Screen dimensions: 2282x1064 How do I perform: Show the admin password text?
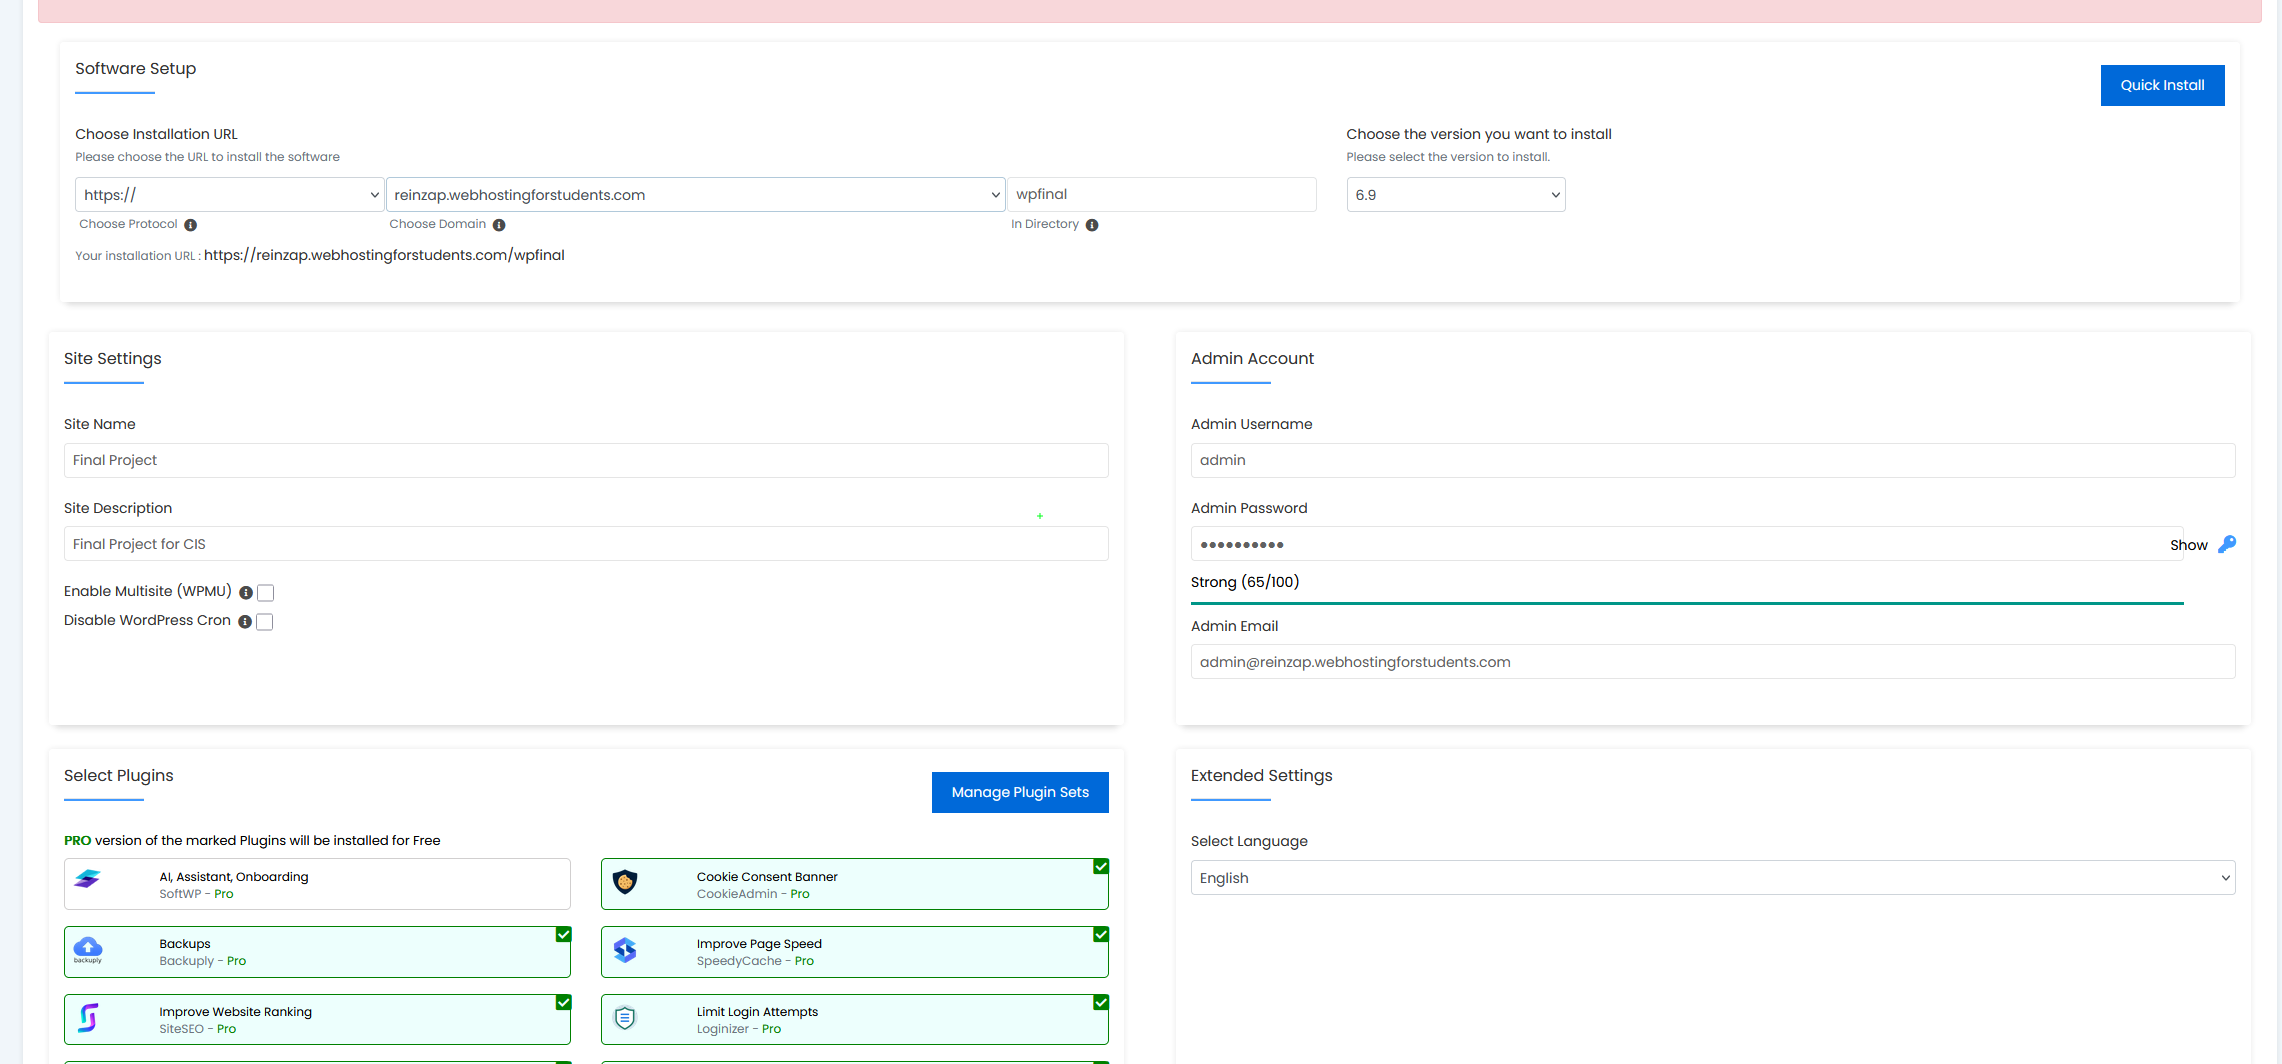pos(2188,545)
